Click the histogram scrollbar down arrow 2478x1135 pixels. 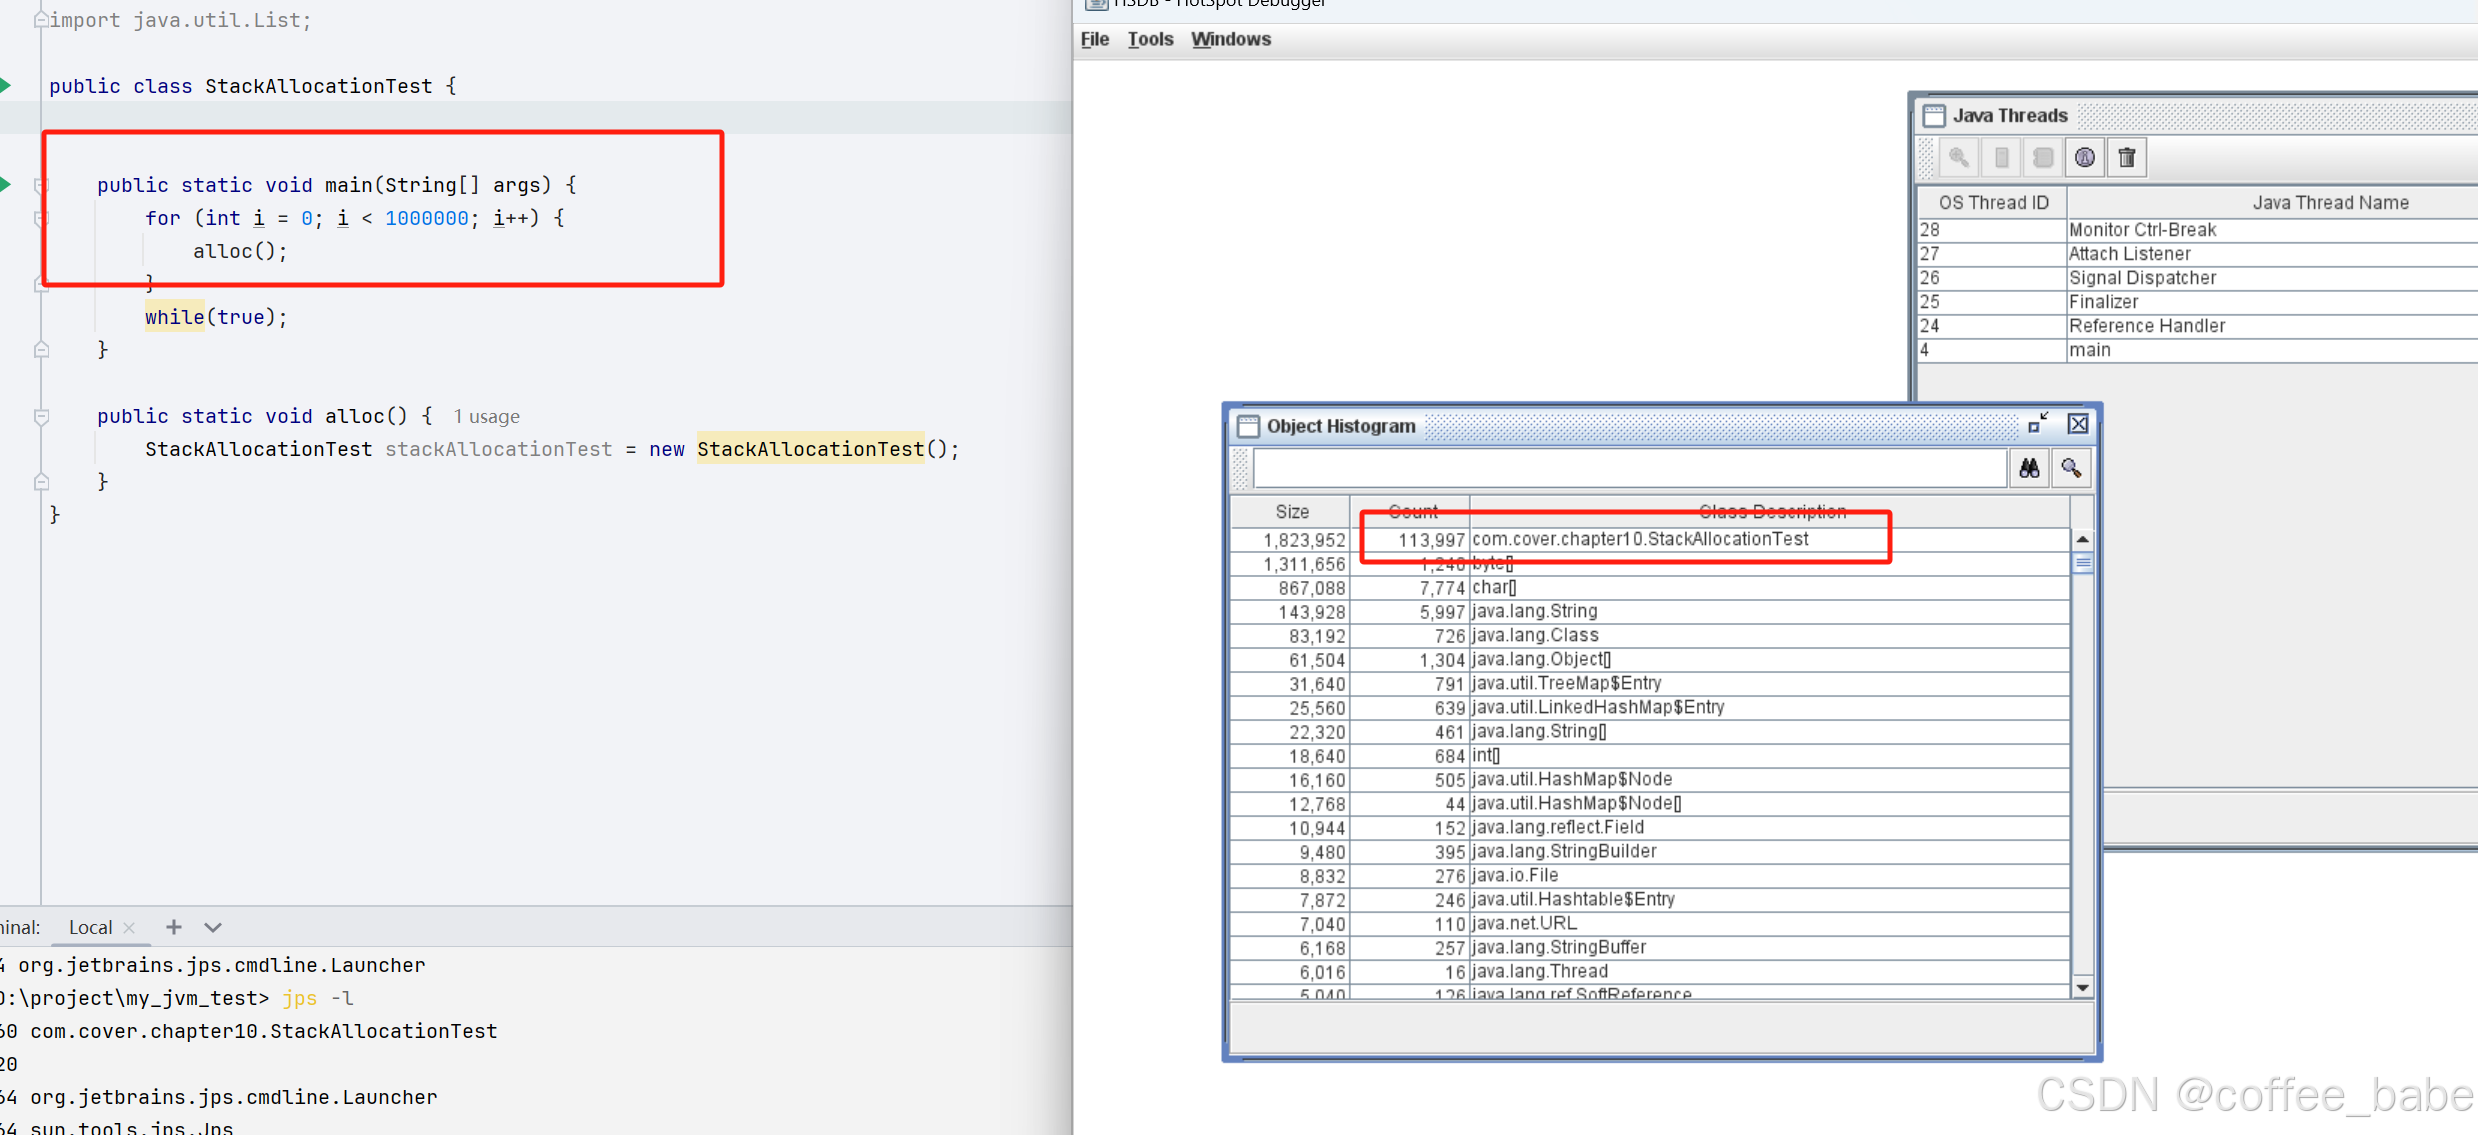coord(2083,987)
